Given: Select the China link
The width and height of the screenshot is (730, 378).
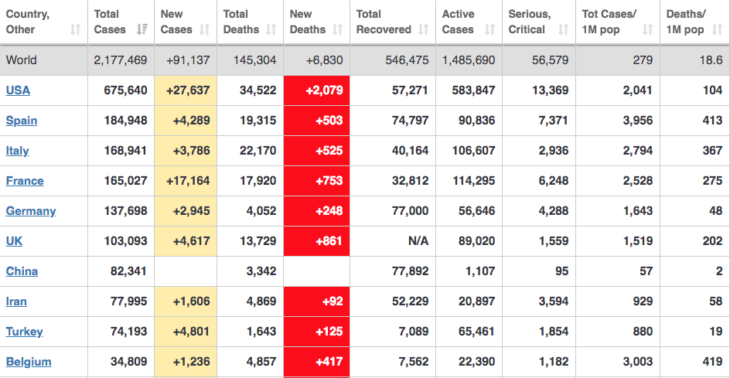Looking at the screenshot, I should 22,271.
